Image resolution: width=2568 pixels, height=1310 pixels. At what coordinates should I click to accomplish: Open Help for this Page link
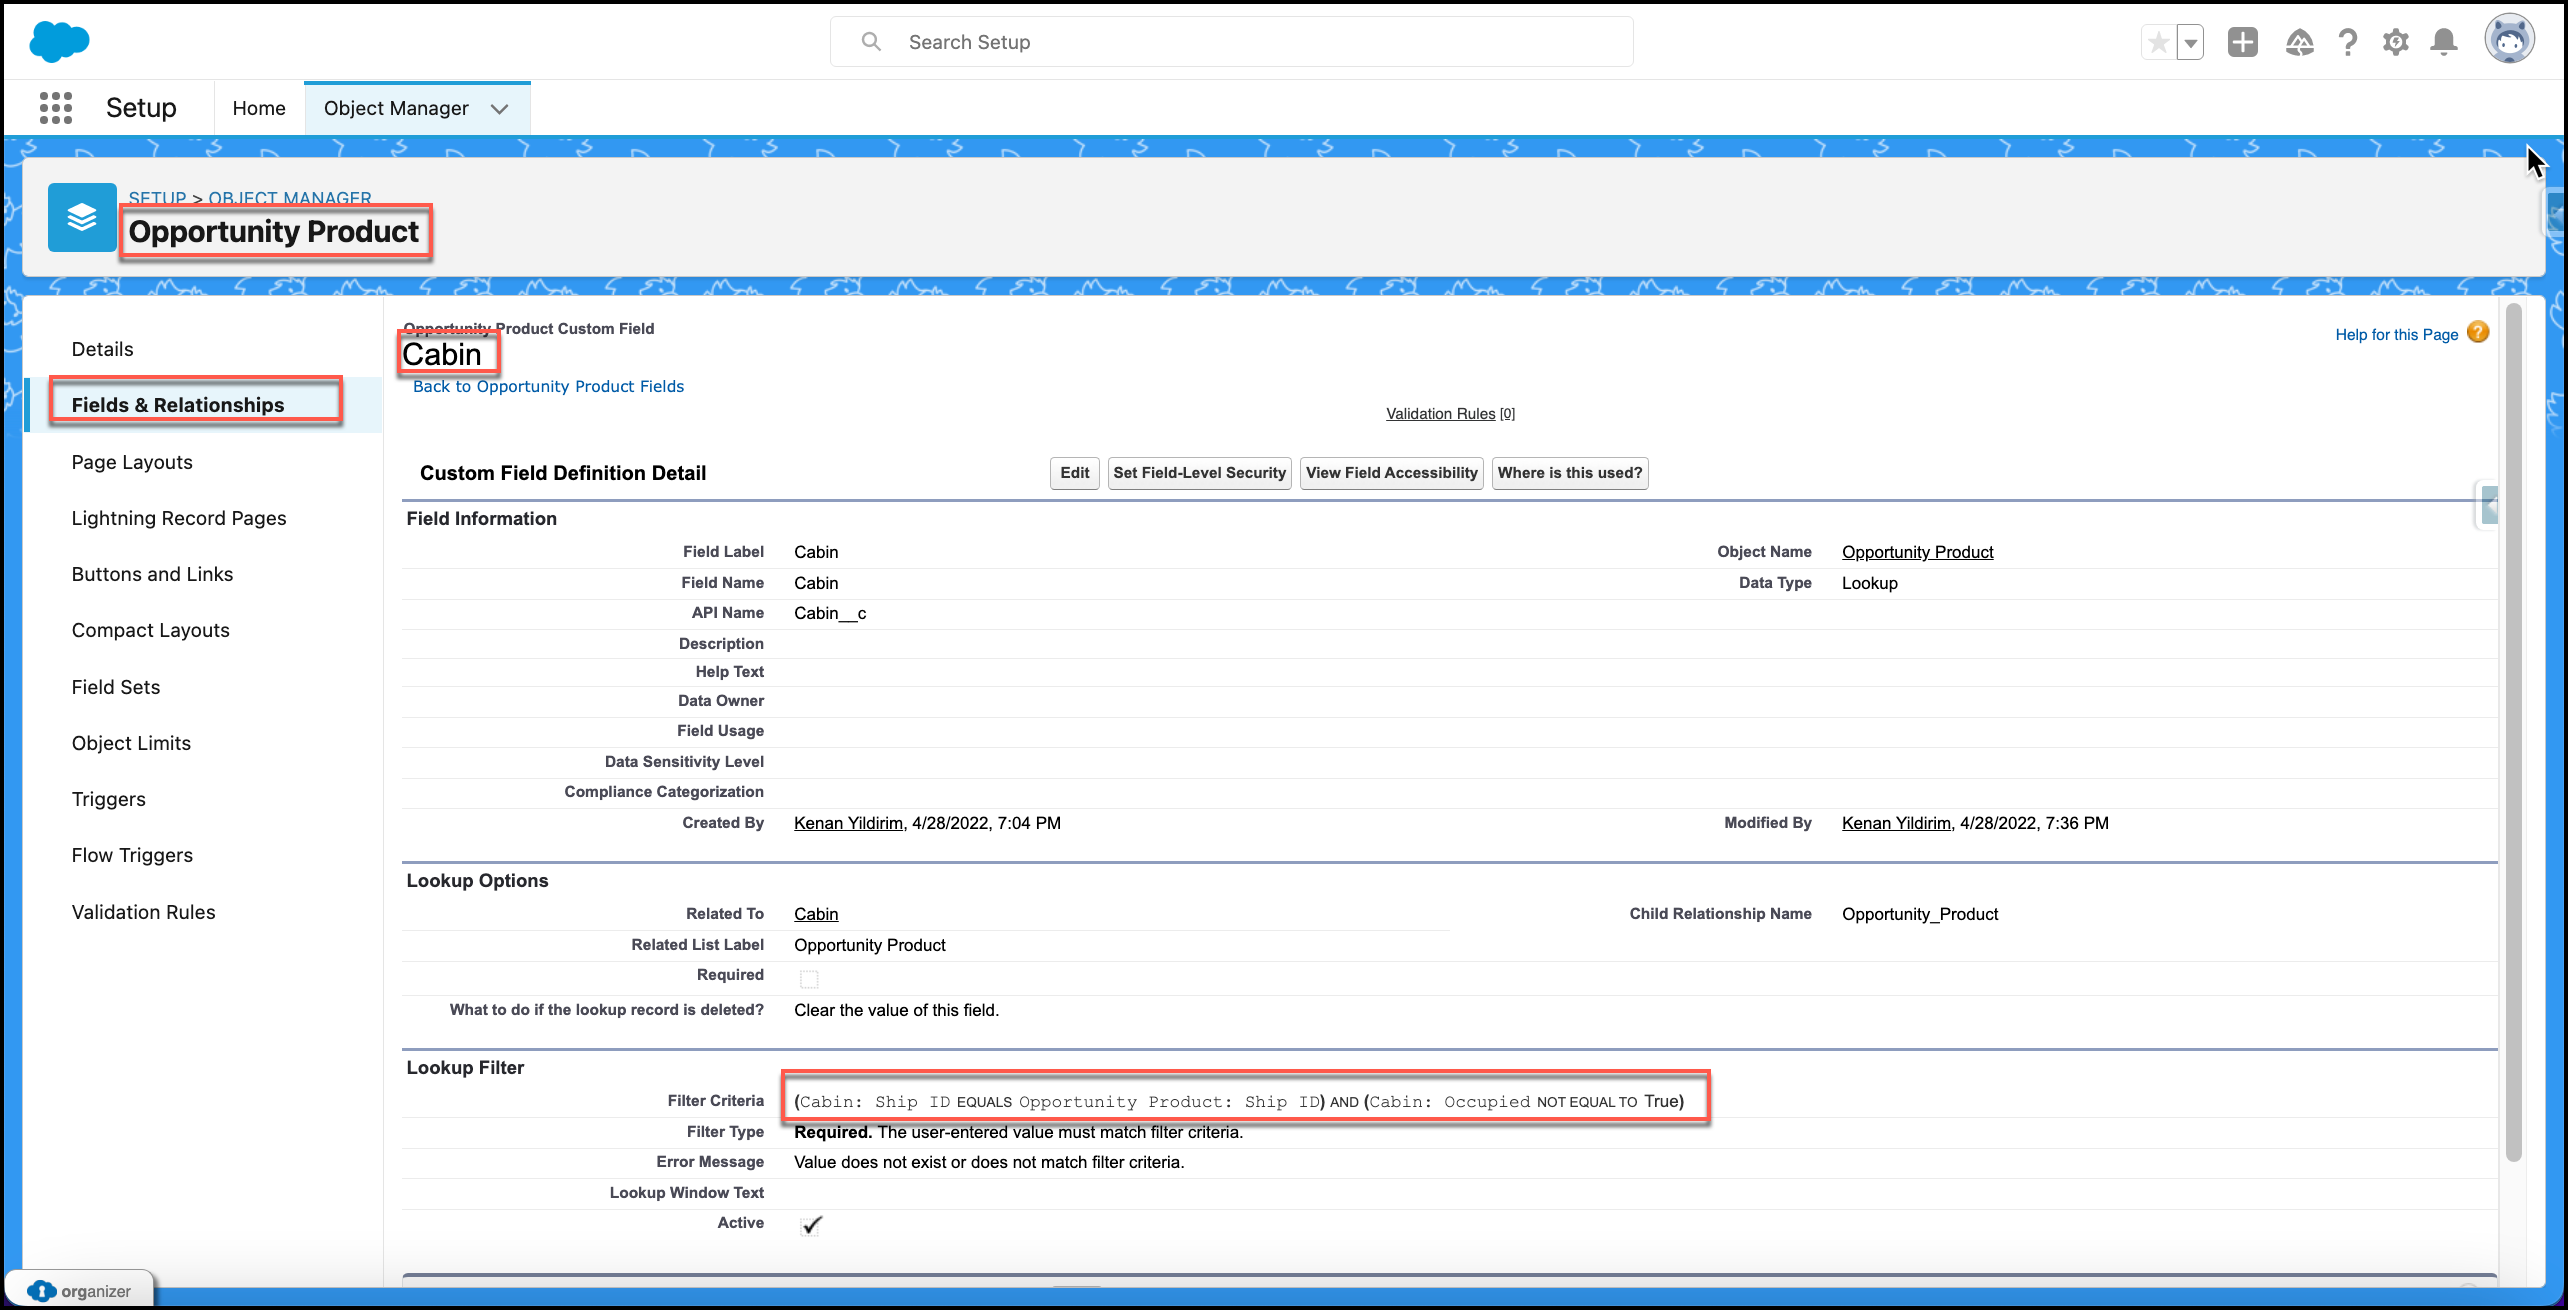pos(2396,335)
